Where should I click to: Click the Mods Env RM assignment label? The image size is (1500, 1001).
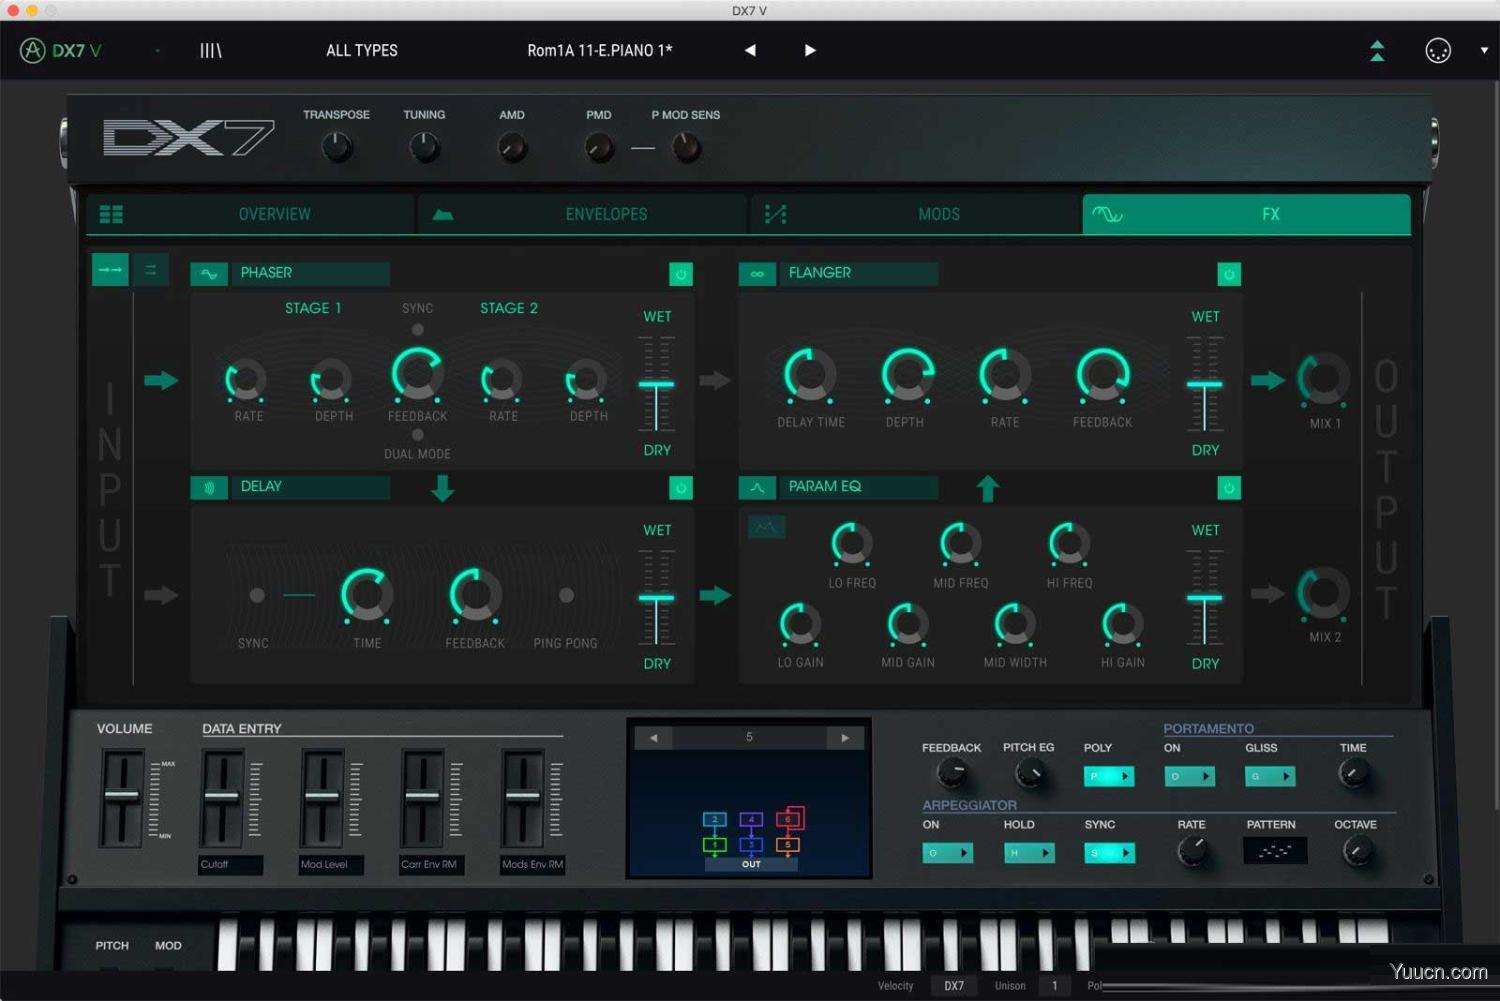[533, 865]
